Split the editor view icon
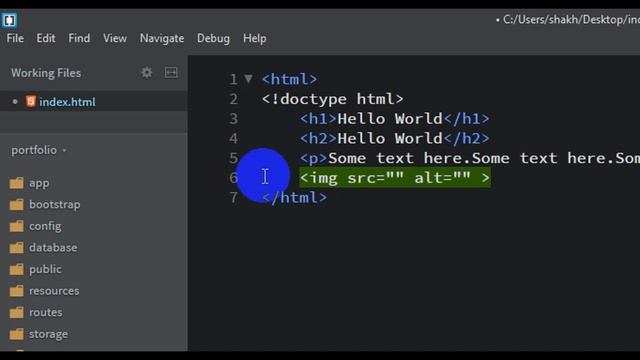 click(171, 73)
